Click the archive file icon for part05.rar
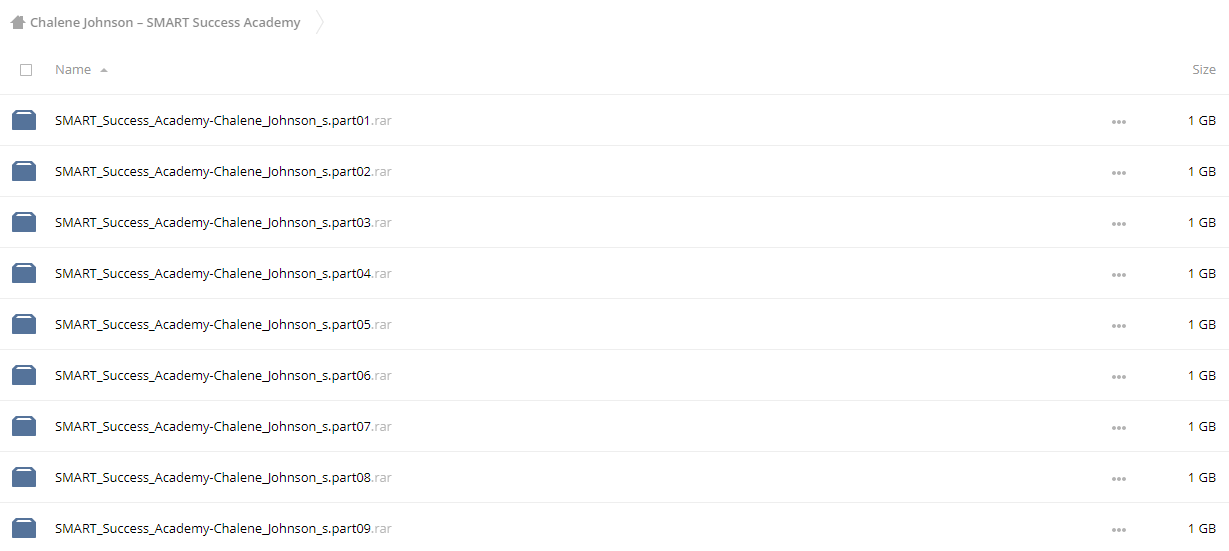This screenshot has height=551, width=1229. click(x=24, y=325)
